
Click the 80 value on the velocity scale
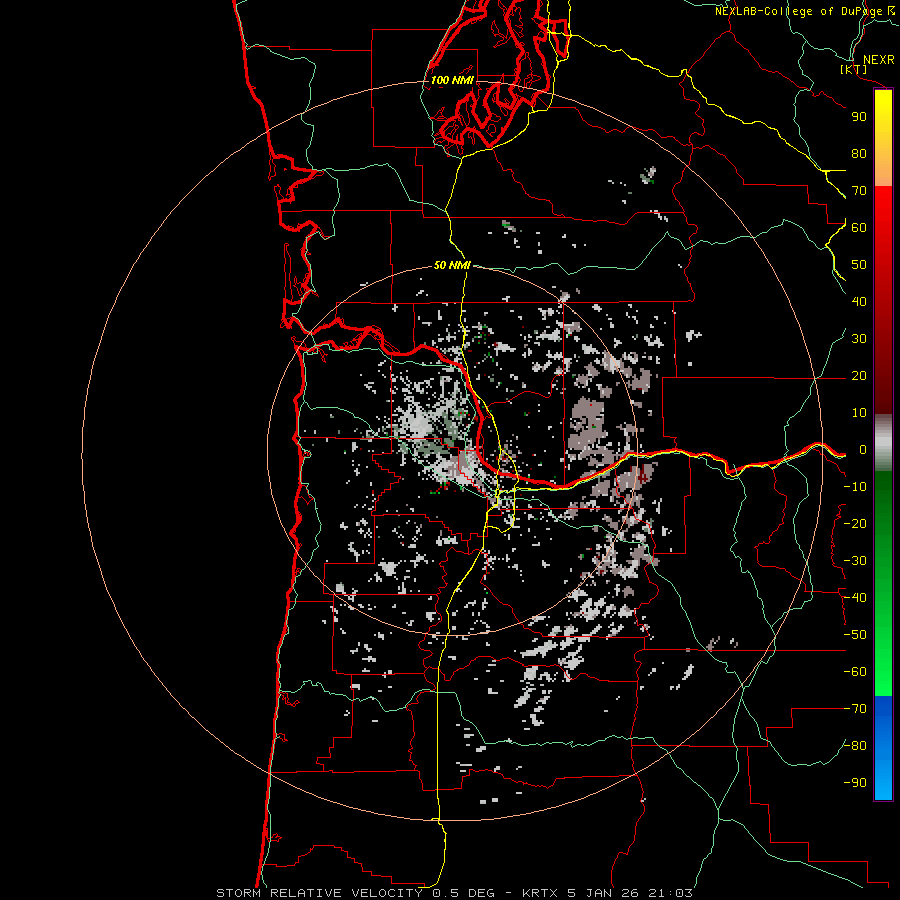[859, 154]
